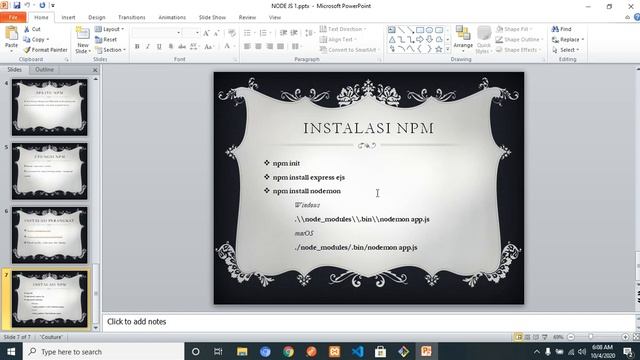The width and height of the screenshot is (640, 360).
Task: Toggle text Shadow formatting
Action: click(171, 47)
